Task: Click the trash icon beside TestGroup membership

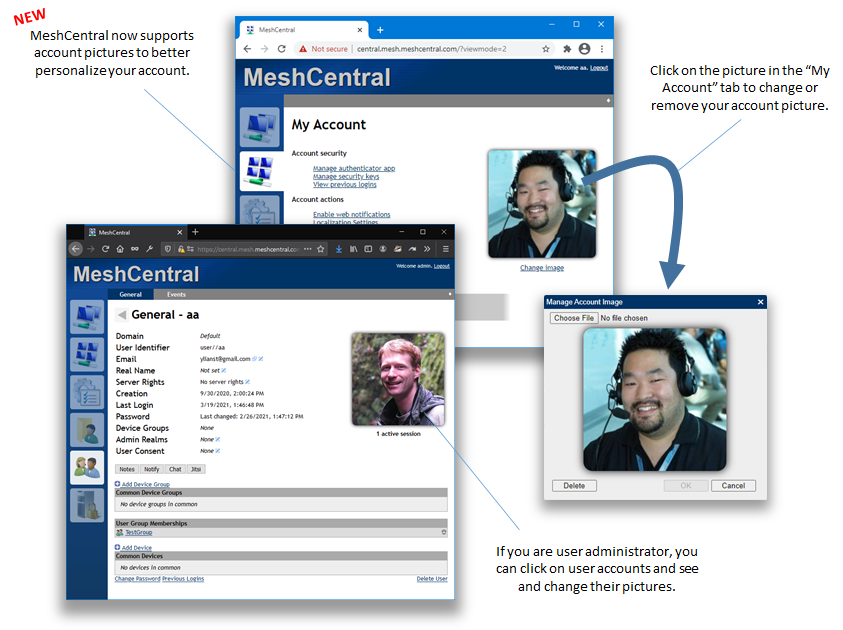Action: coord(443,533)
